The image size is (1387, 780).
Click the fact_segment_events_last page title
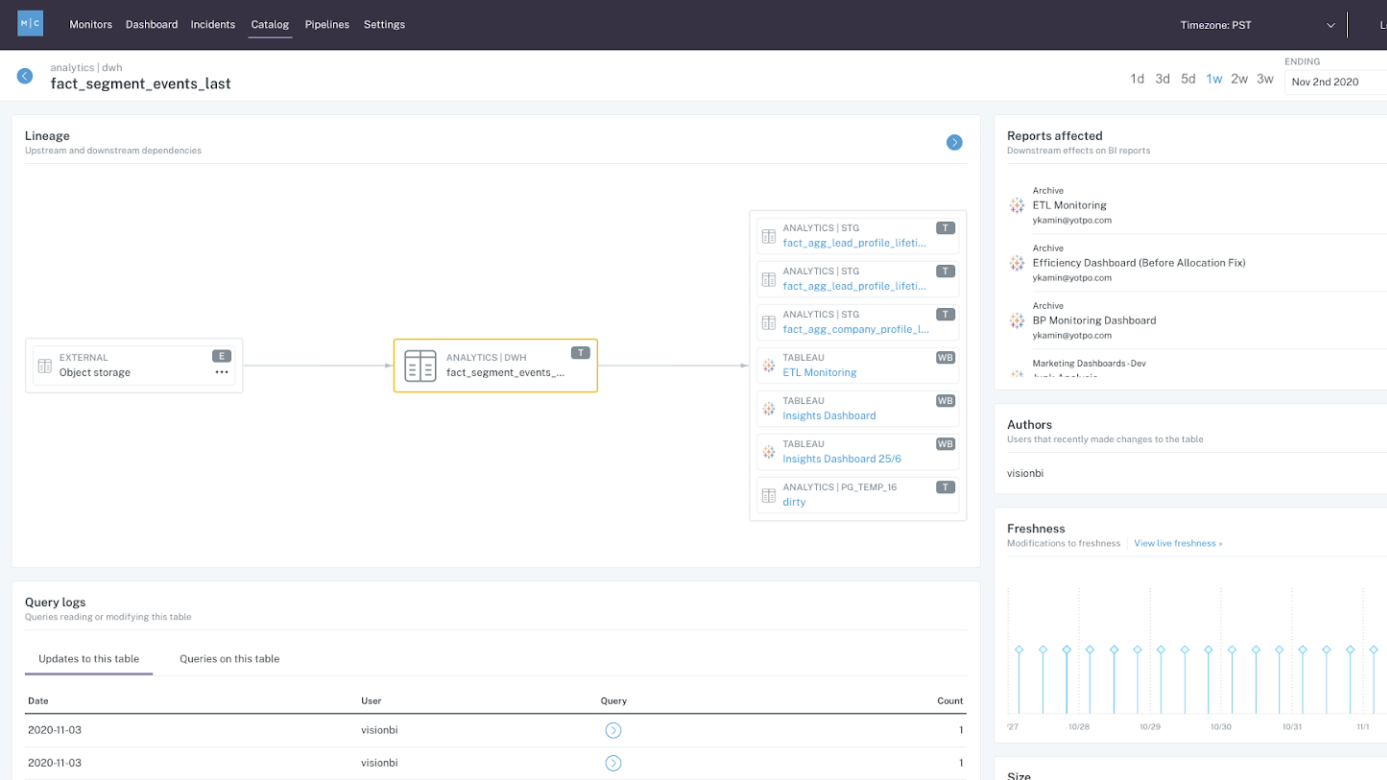tap(141, 84)
